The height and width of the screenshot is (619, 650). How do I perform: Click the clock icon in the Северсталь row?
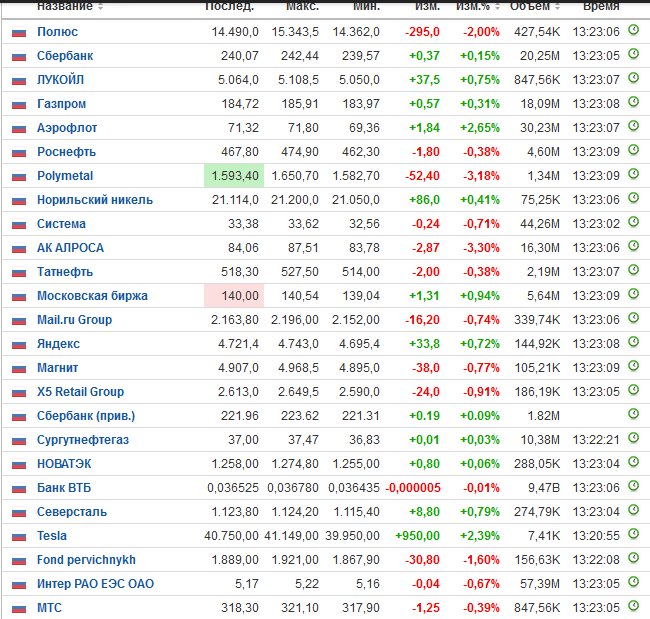tap(633, 510)
